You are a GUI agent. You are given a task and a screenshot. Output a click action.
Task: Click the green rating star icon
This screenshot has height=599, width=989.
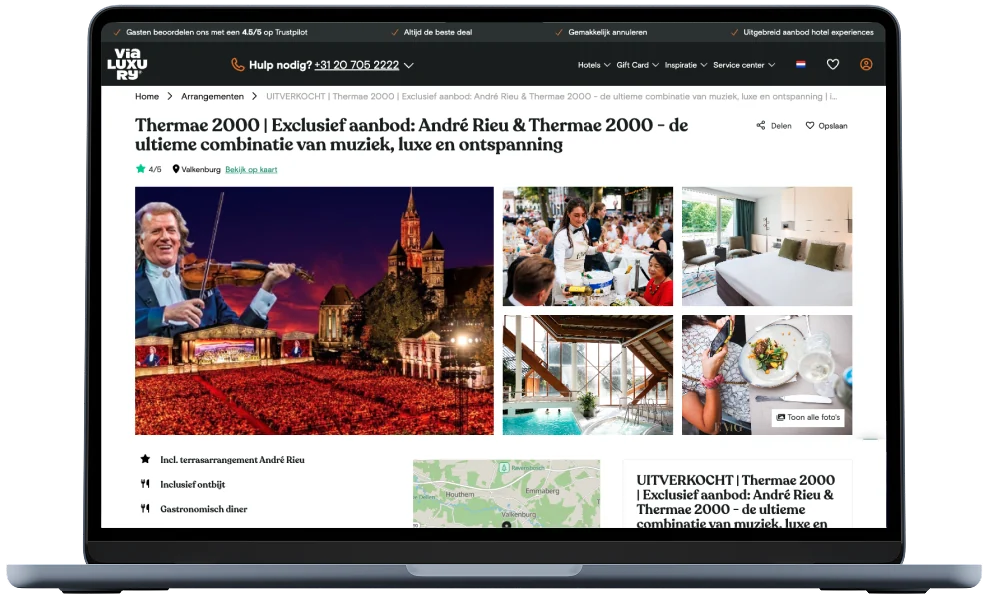point(141,168)
